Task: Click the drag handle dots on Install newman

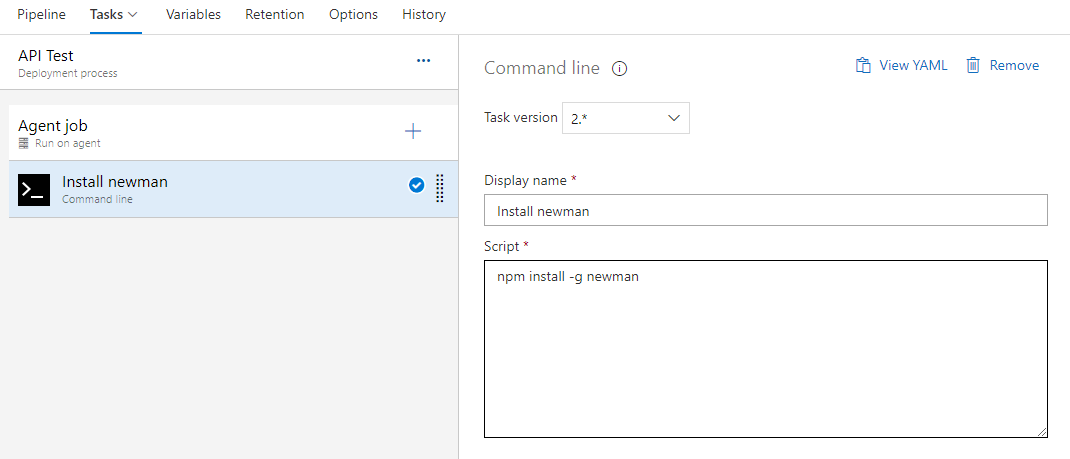Action: click(x=439, y=188)
